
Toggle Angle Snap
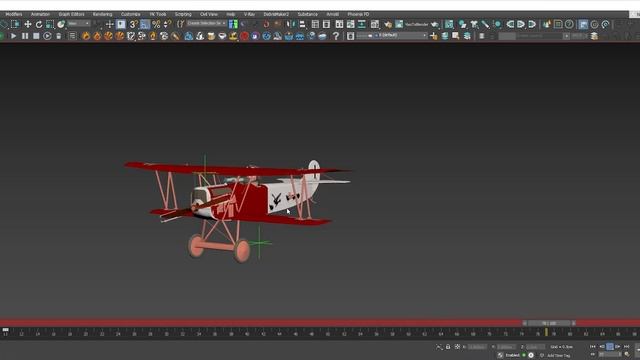point(145,24)
